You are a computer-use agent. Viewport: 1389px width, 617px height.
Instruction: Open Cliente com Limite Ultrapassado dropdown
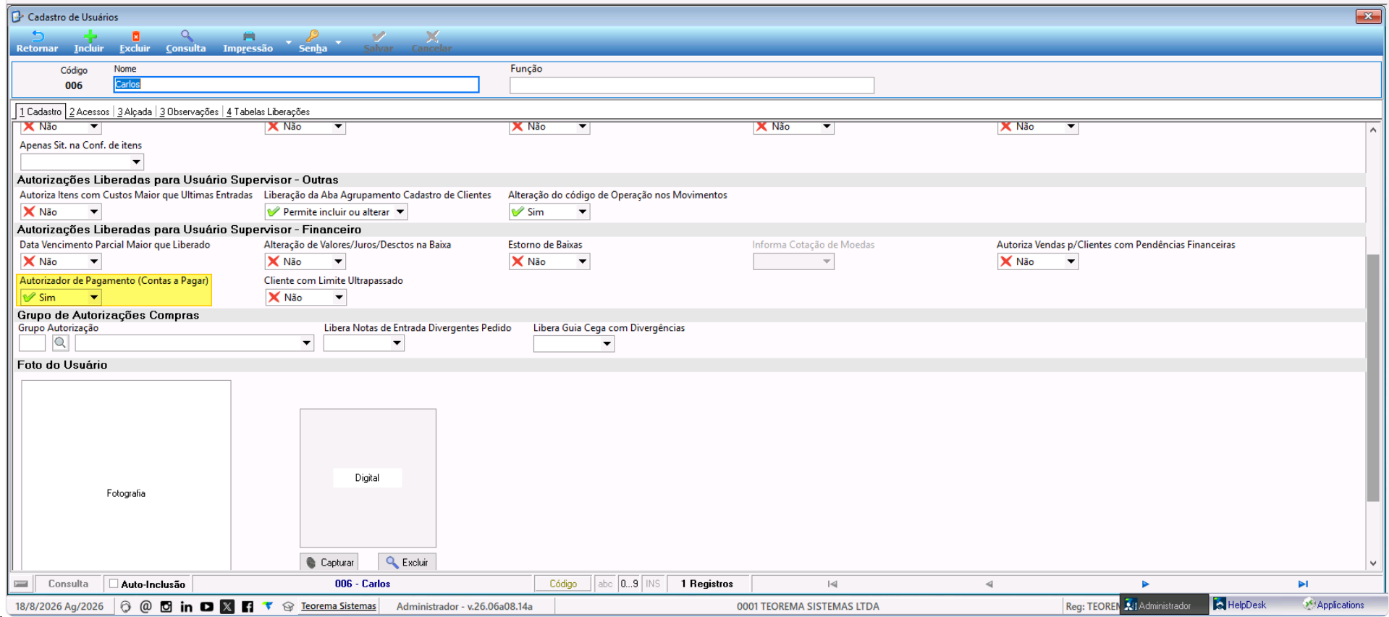tap(339, 297)
